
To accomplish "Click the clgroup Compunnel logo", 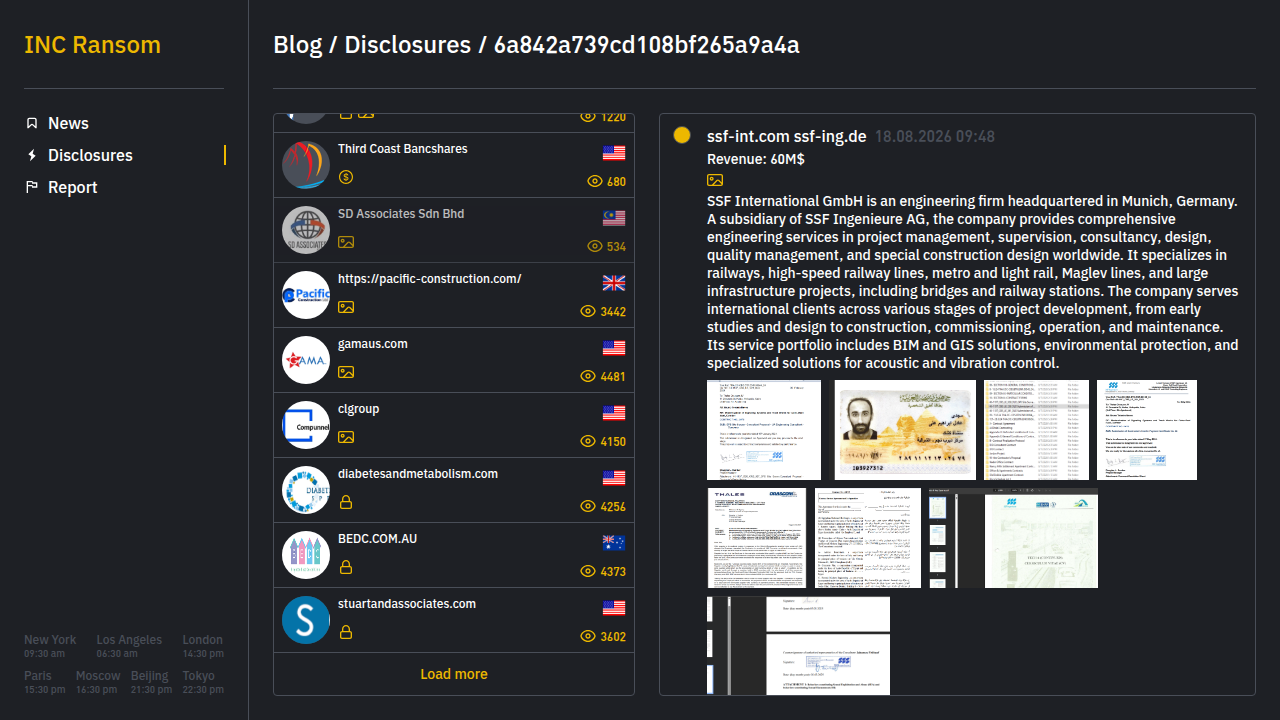I will coord(306,425).
